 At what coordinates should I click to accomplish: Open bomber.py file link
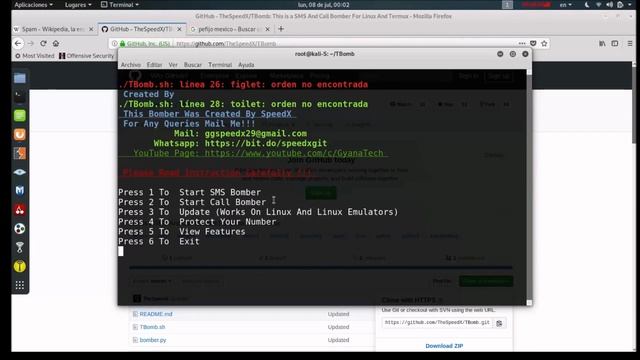153,340
